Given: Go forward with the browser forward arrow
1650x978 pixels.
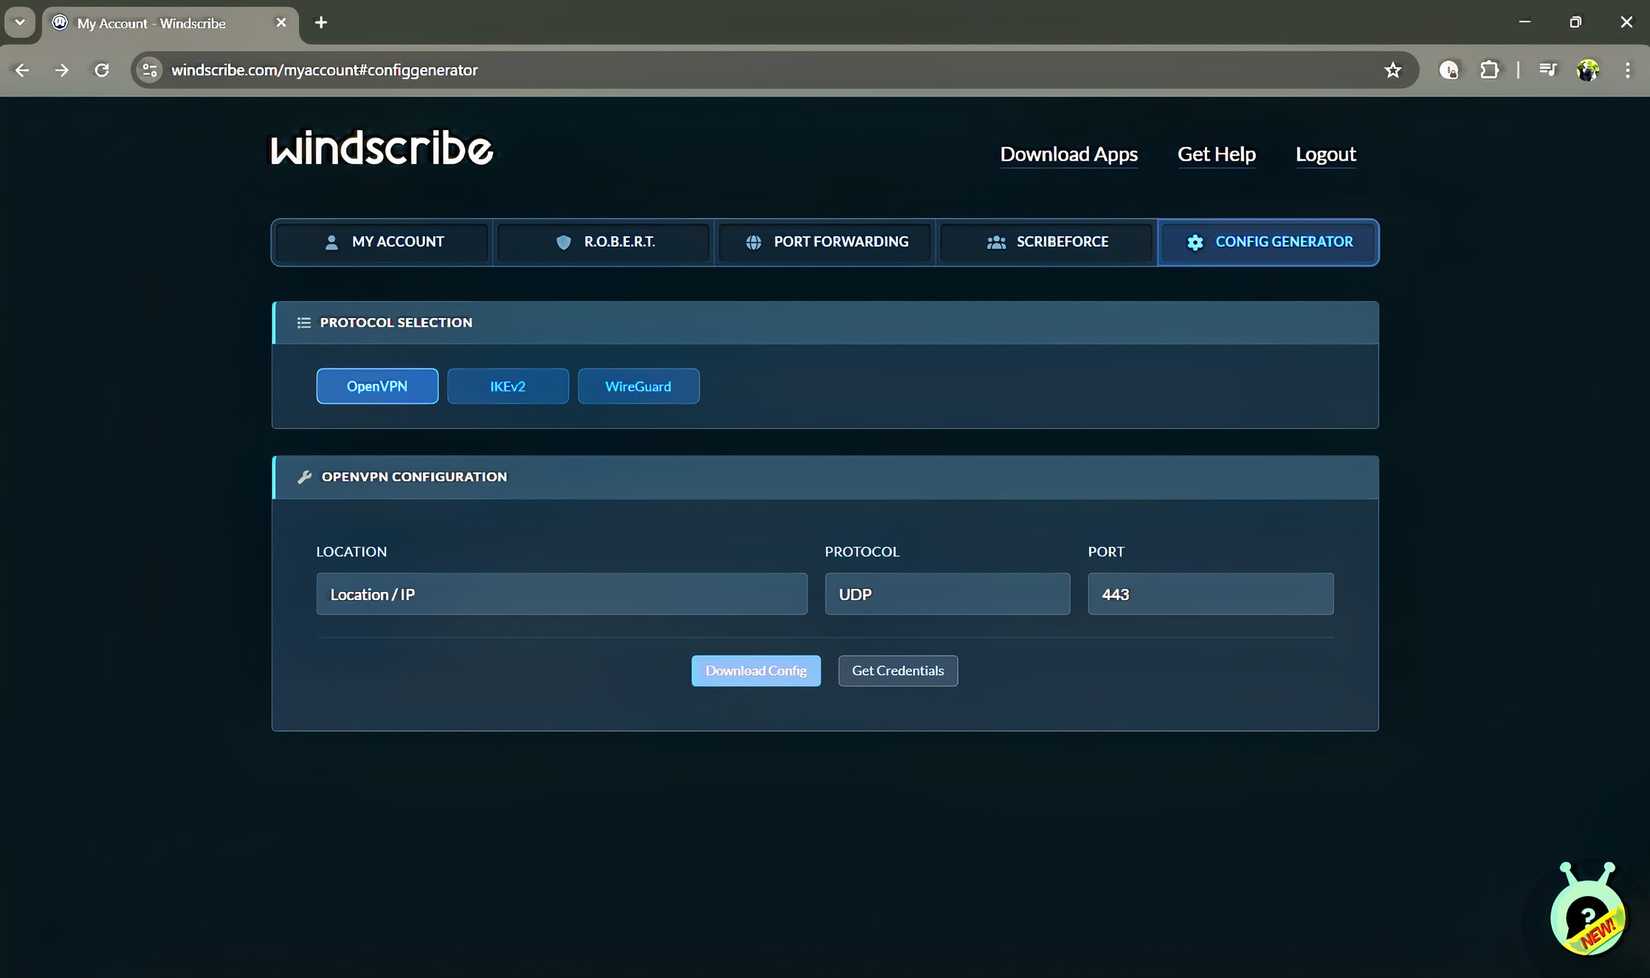Looking at the screenshot, I should 62,70.
